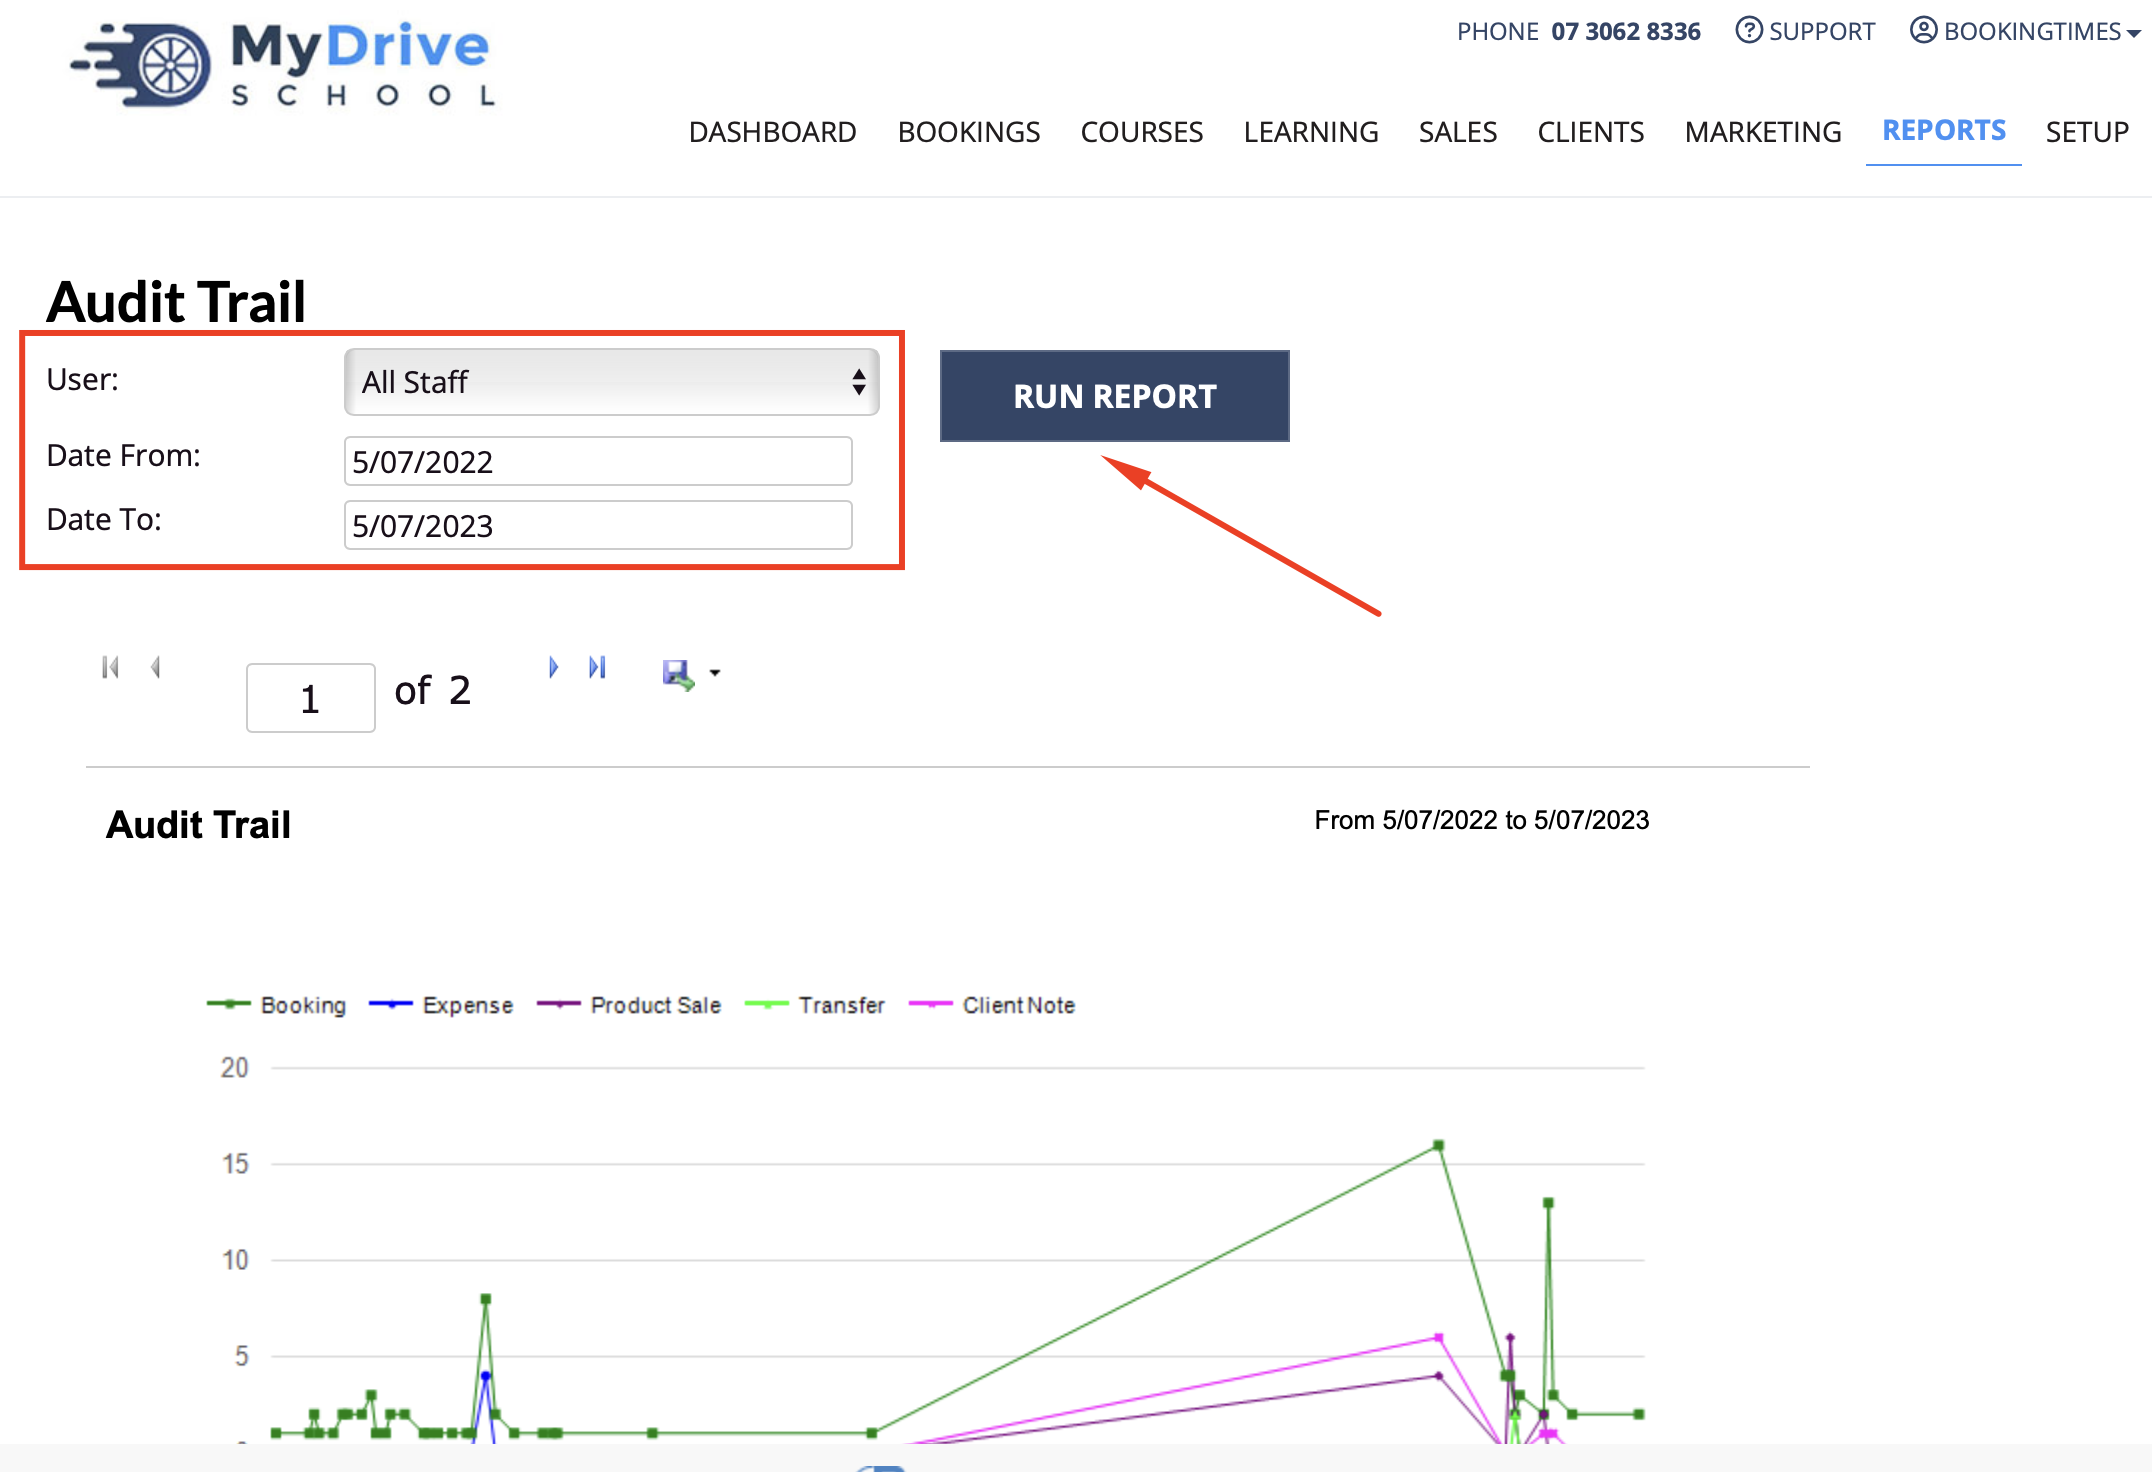The image size is (2152, 1472).
Task: Open the Clients menu
Action: coord(1590,132)
